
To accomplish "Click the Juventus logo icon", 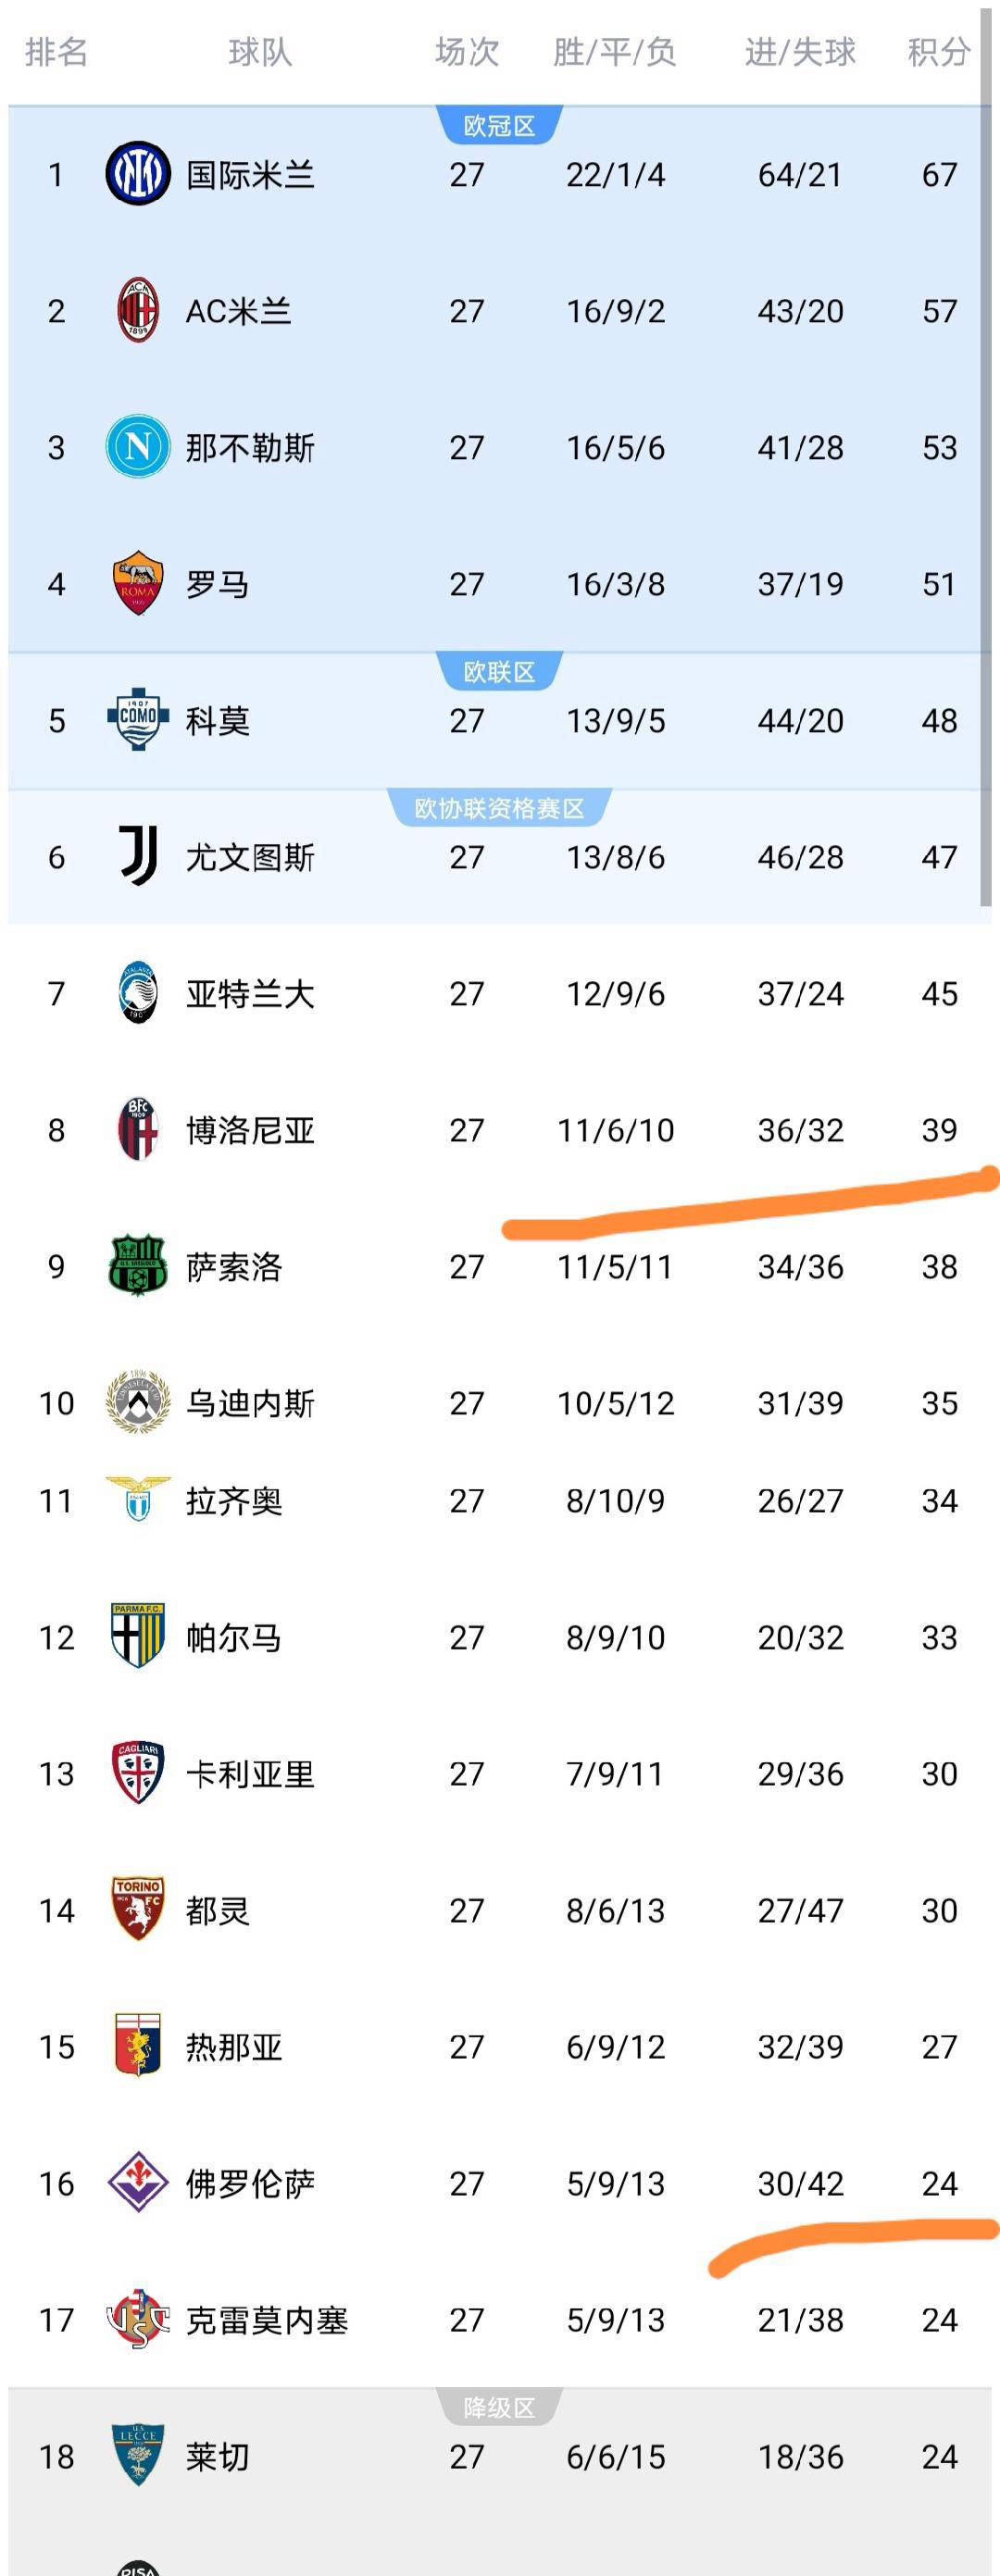I will 137,856.
